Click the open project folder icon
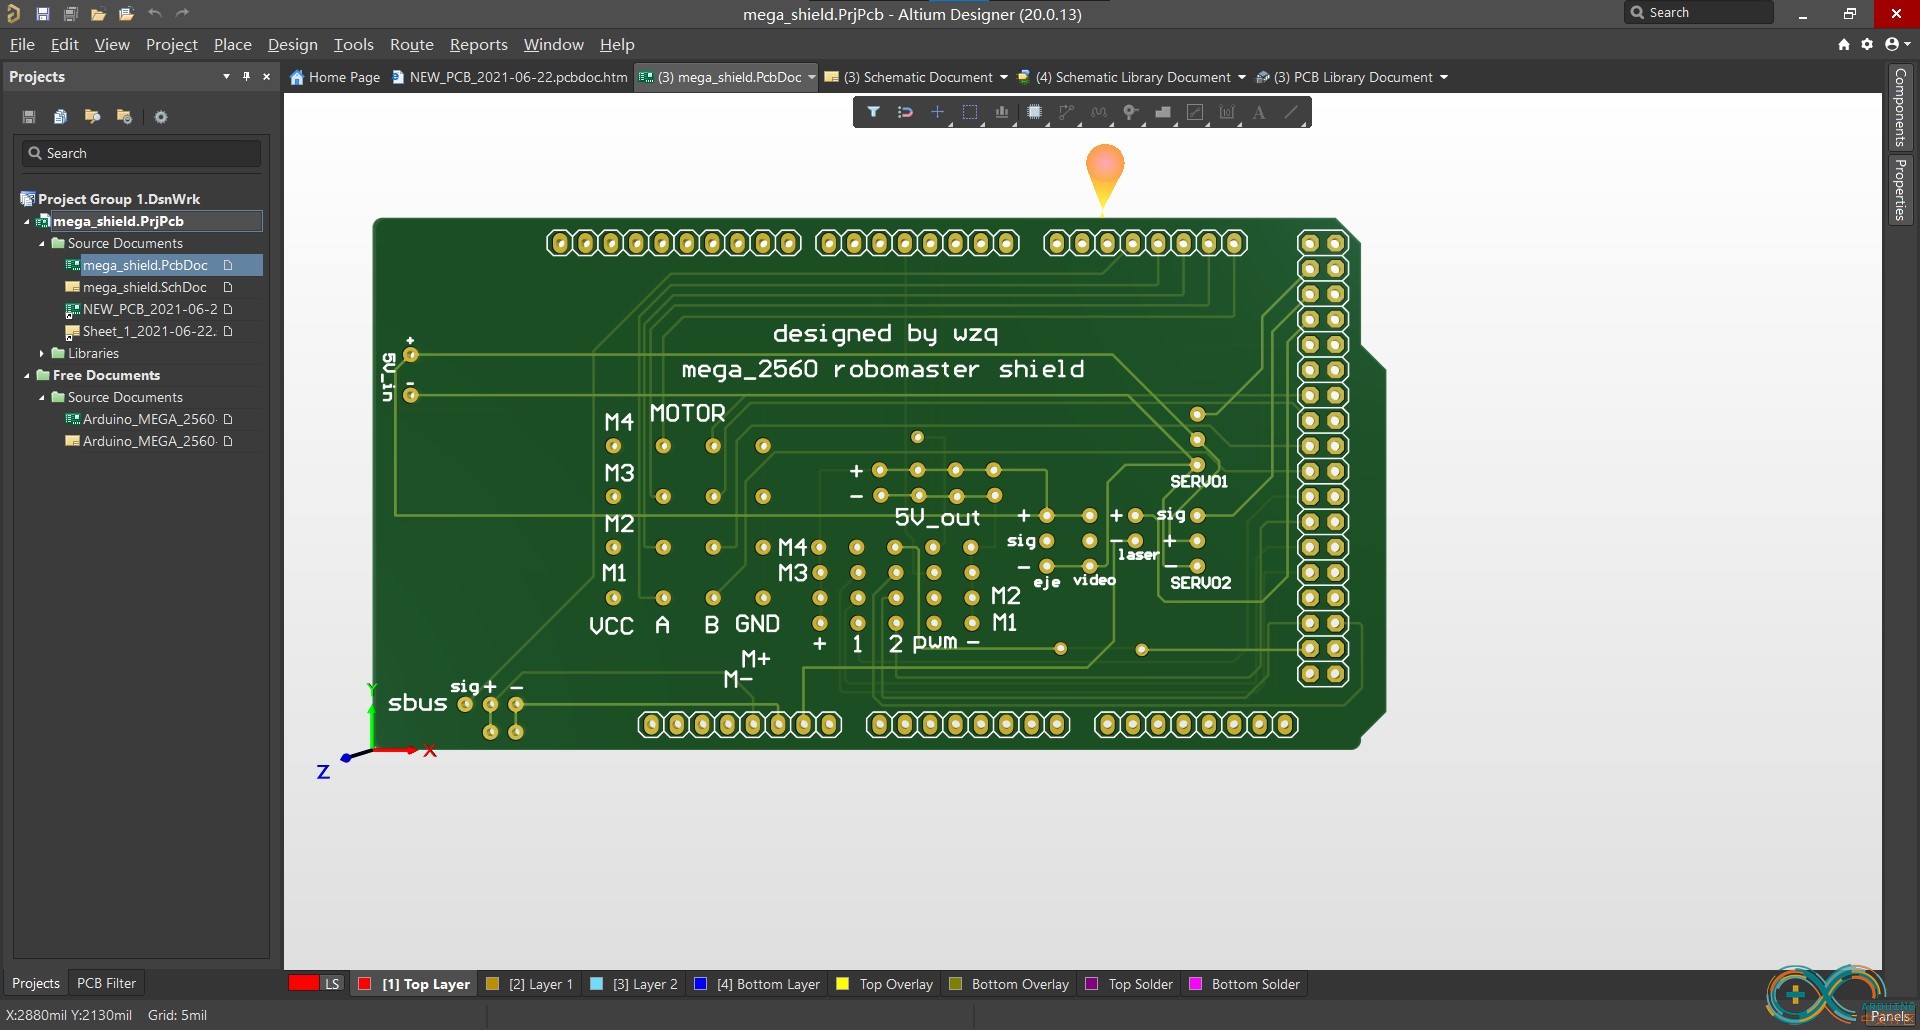Viewport: 1920px width, 1030px height. [126, 14]
